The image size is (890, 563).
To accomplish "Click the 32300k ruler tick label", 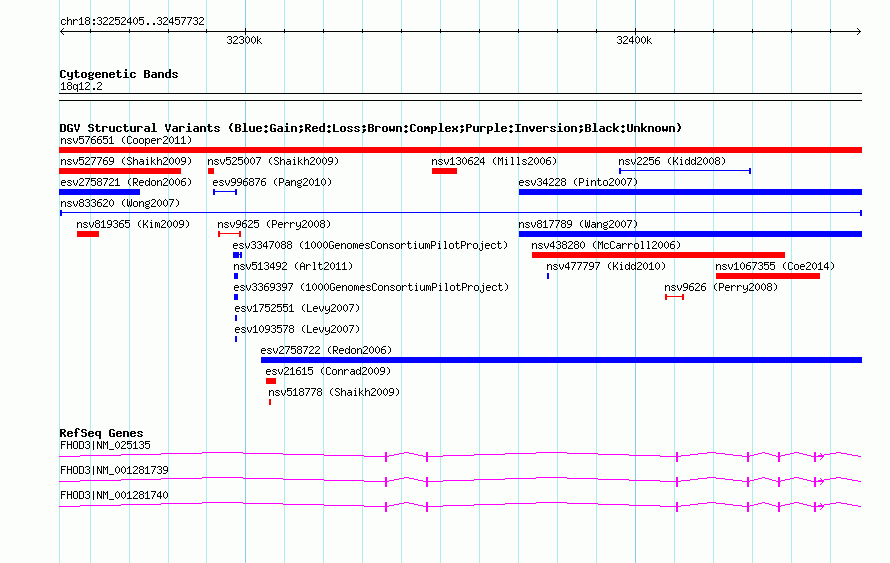I will click(244, 40).
